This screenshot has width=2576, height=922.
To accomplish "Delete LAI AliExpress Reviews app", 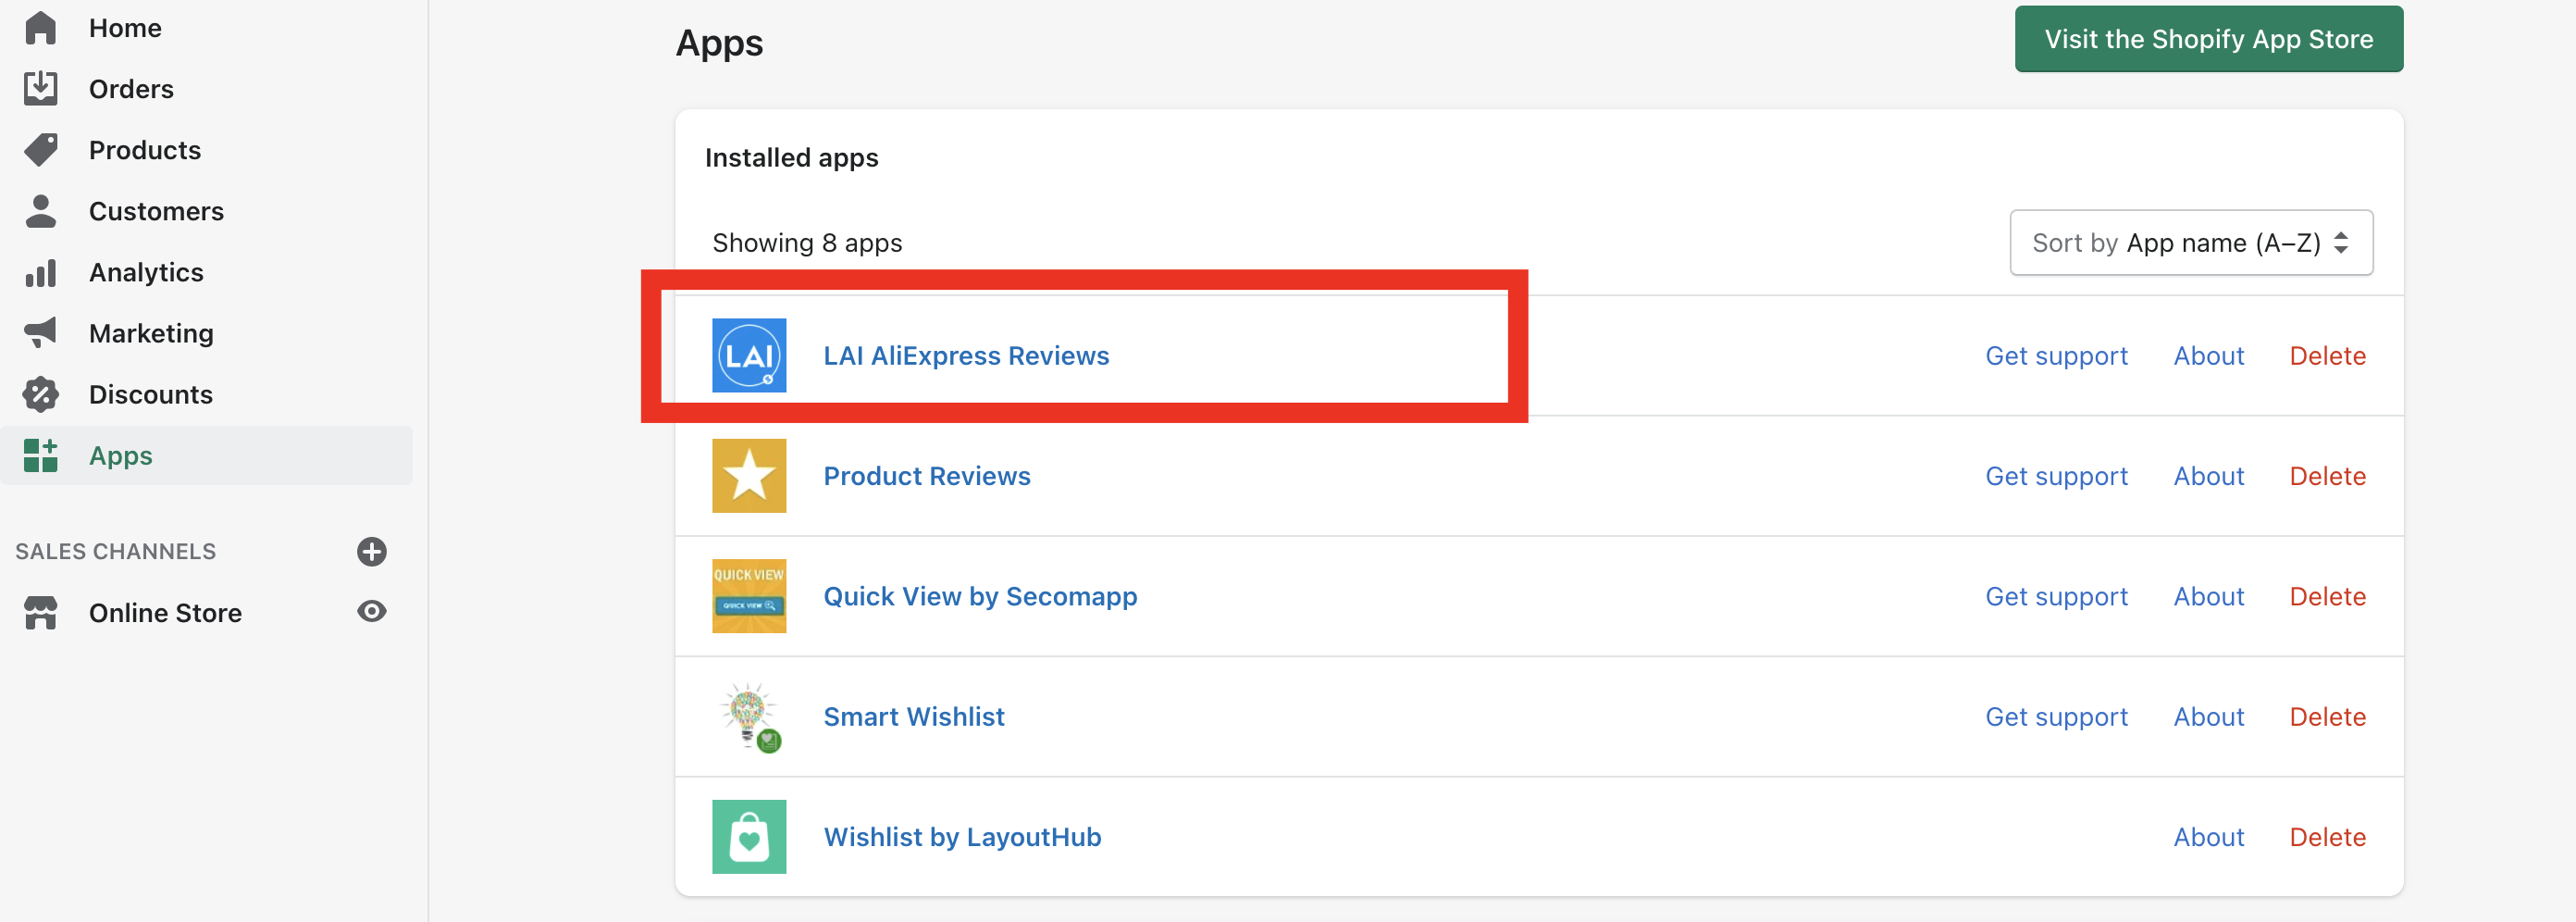I will [x=2327, y=356].
